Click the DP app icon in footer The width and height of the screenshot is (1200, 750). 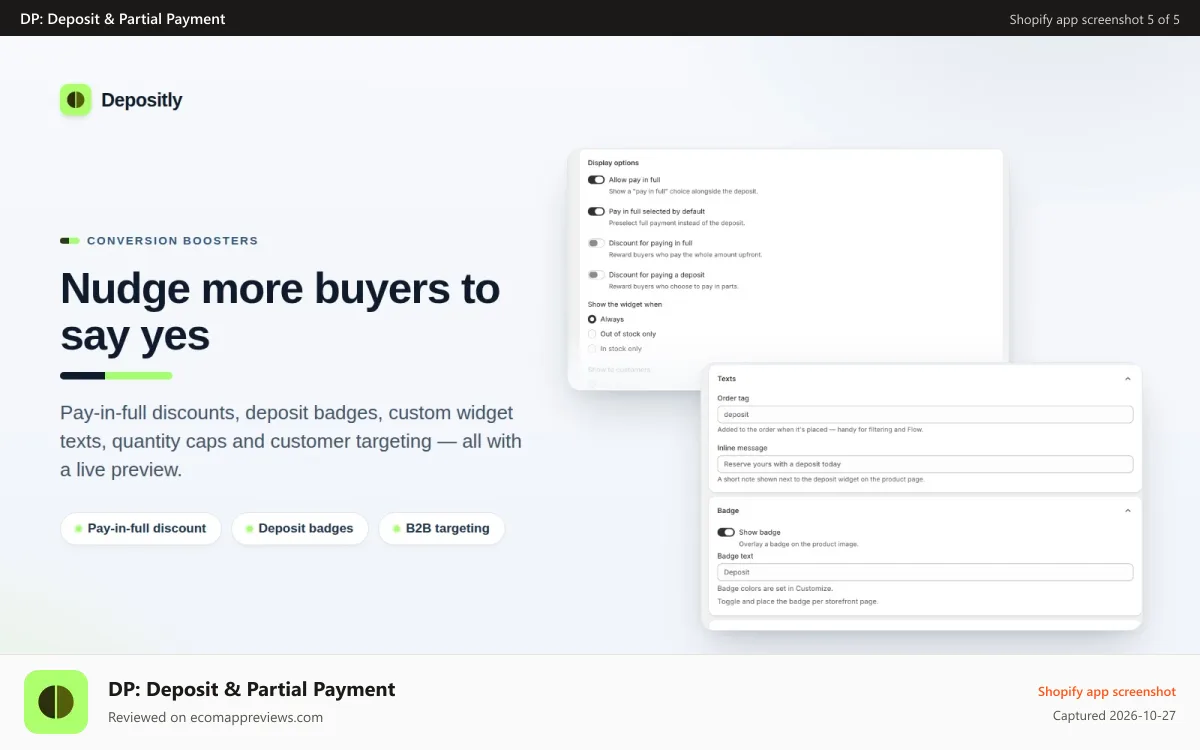click(x=56, y=702)
